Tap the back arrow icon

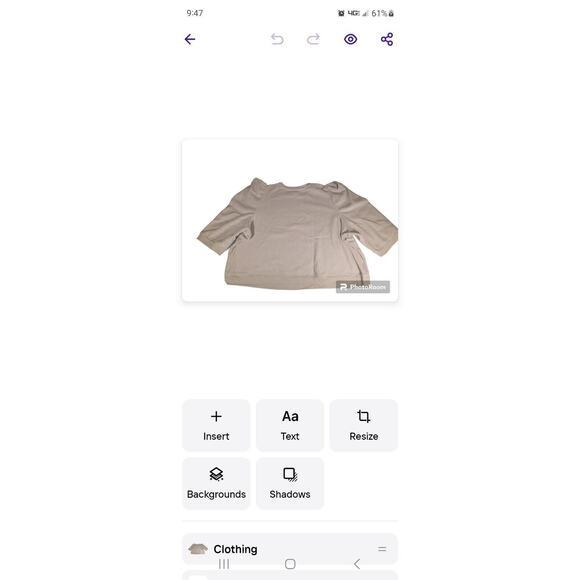click(x=190, y=39)
